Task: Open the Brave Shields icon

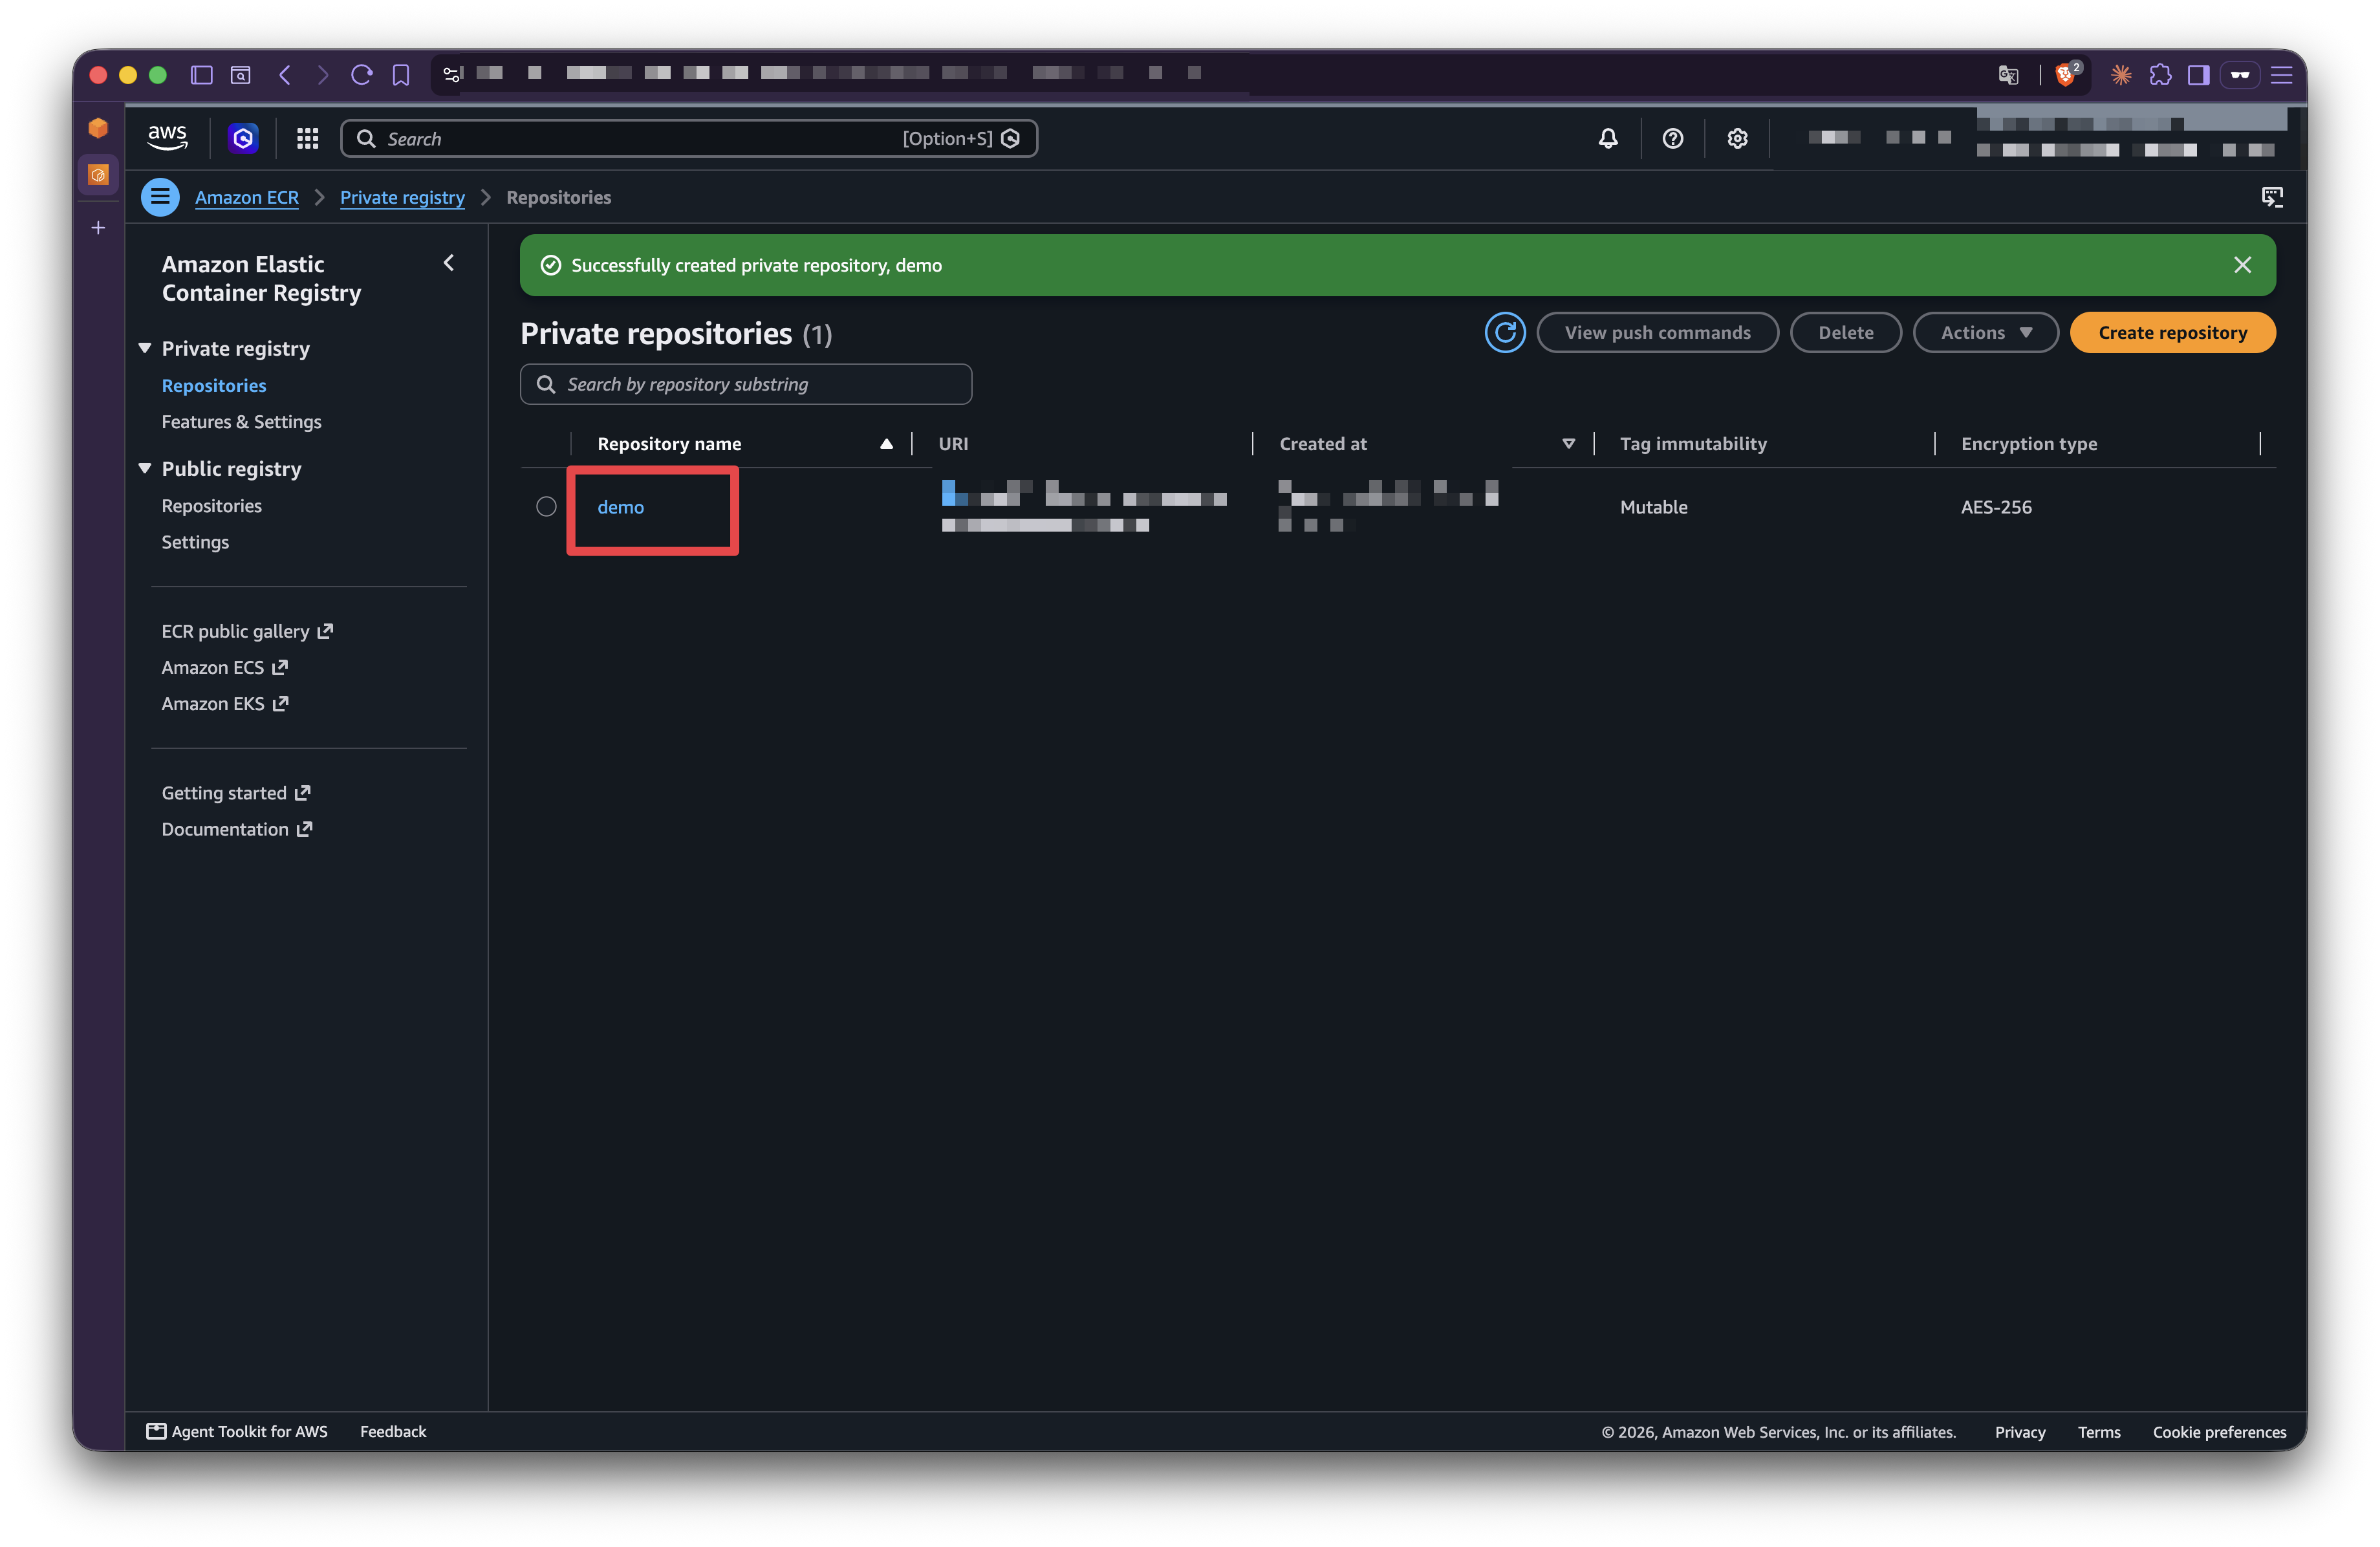Action: (x=2066, y=74)
